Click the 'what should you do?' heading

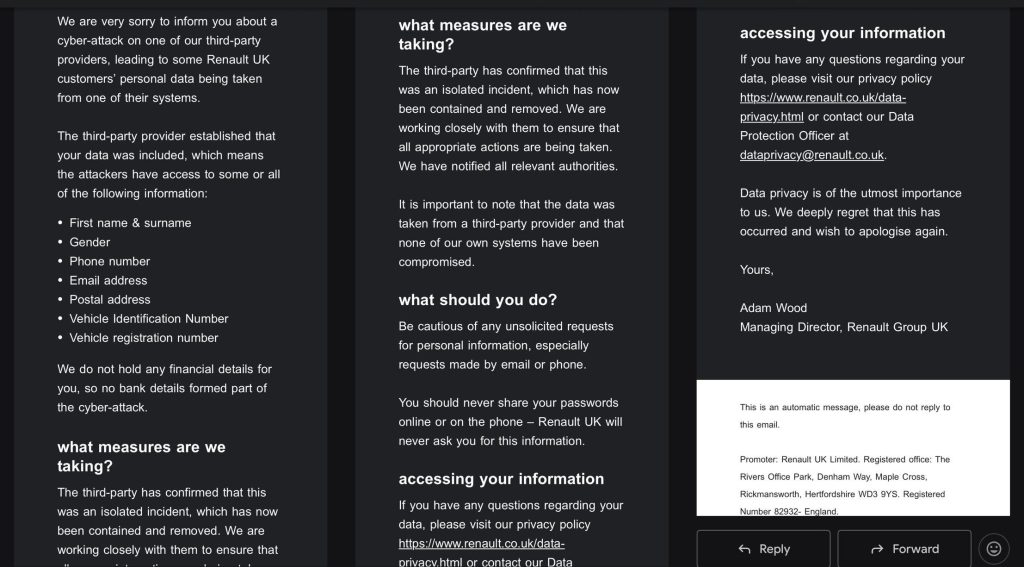click(x=477, y=300)
